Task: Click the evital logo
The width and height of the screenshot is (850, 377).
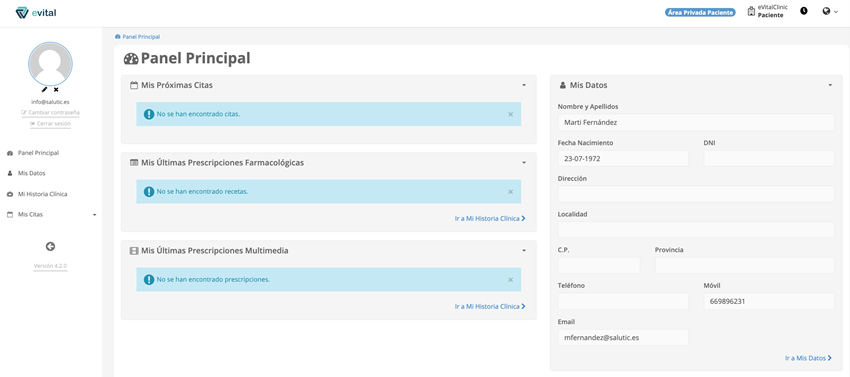Action: pos(36,12)
